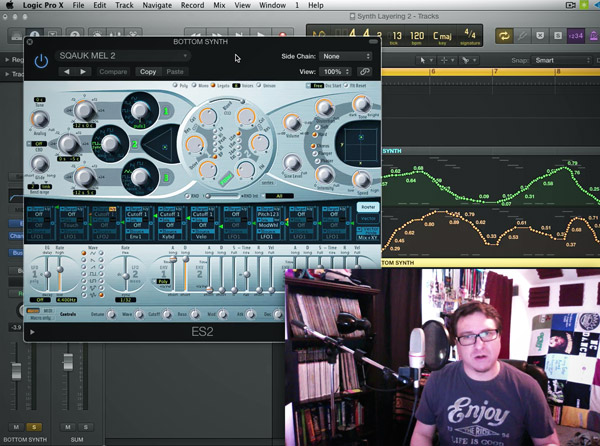Open the Side Chain None dropdown
The image size is (600, 446).
coord(346,56)
